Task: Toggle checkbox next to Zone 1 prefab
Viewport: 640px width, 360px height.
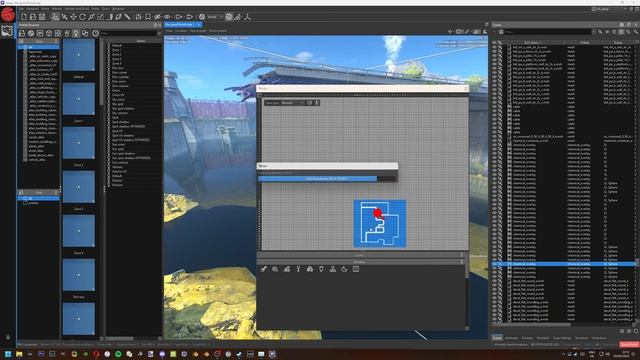Action: tap(109, 50)
